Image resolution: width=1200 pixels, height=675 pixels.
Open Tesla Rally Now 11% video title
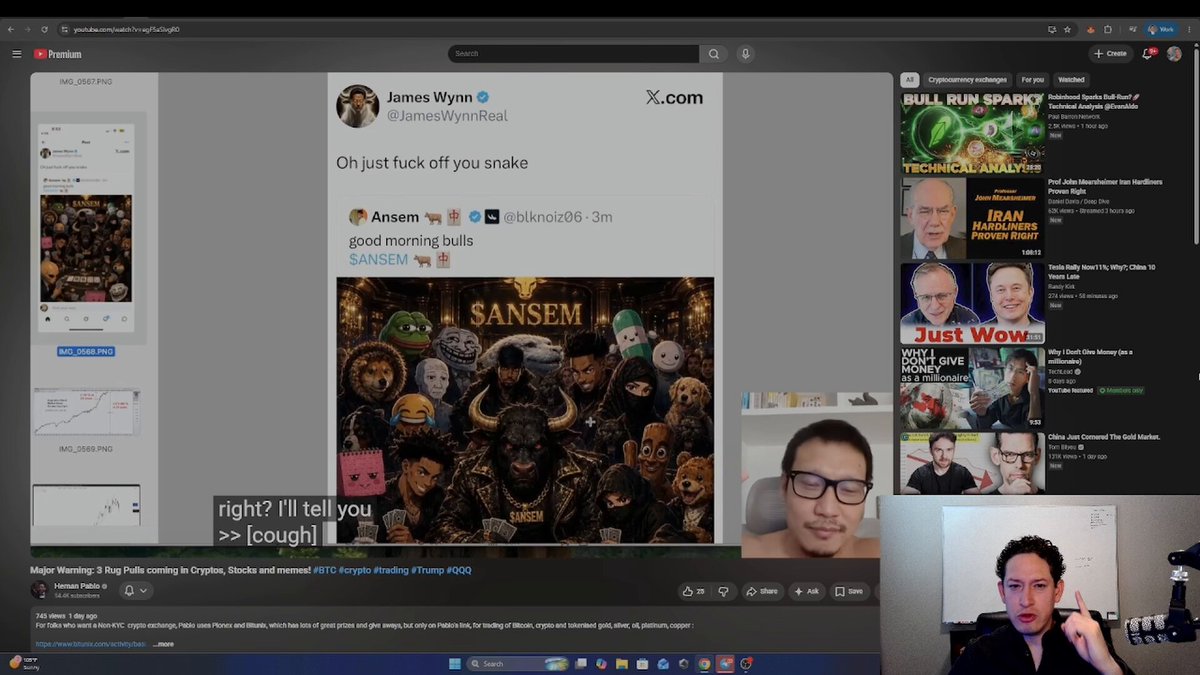pos(1101,271)
